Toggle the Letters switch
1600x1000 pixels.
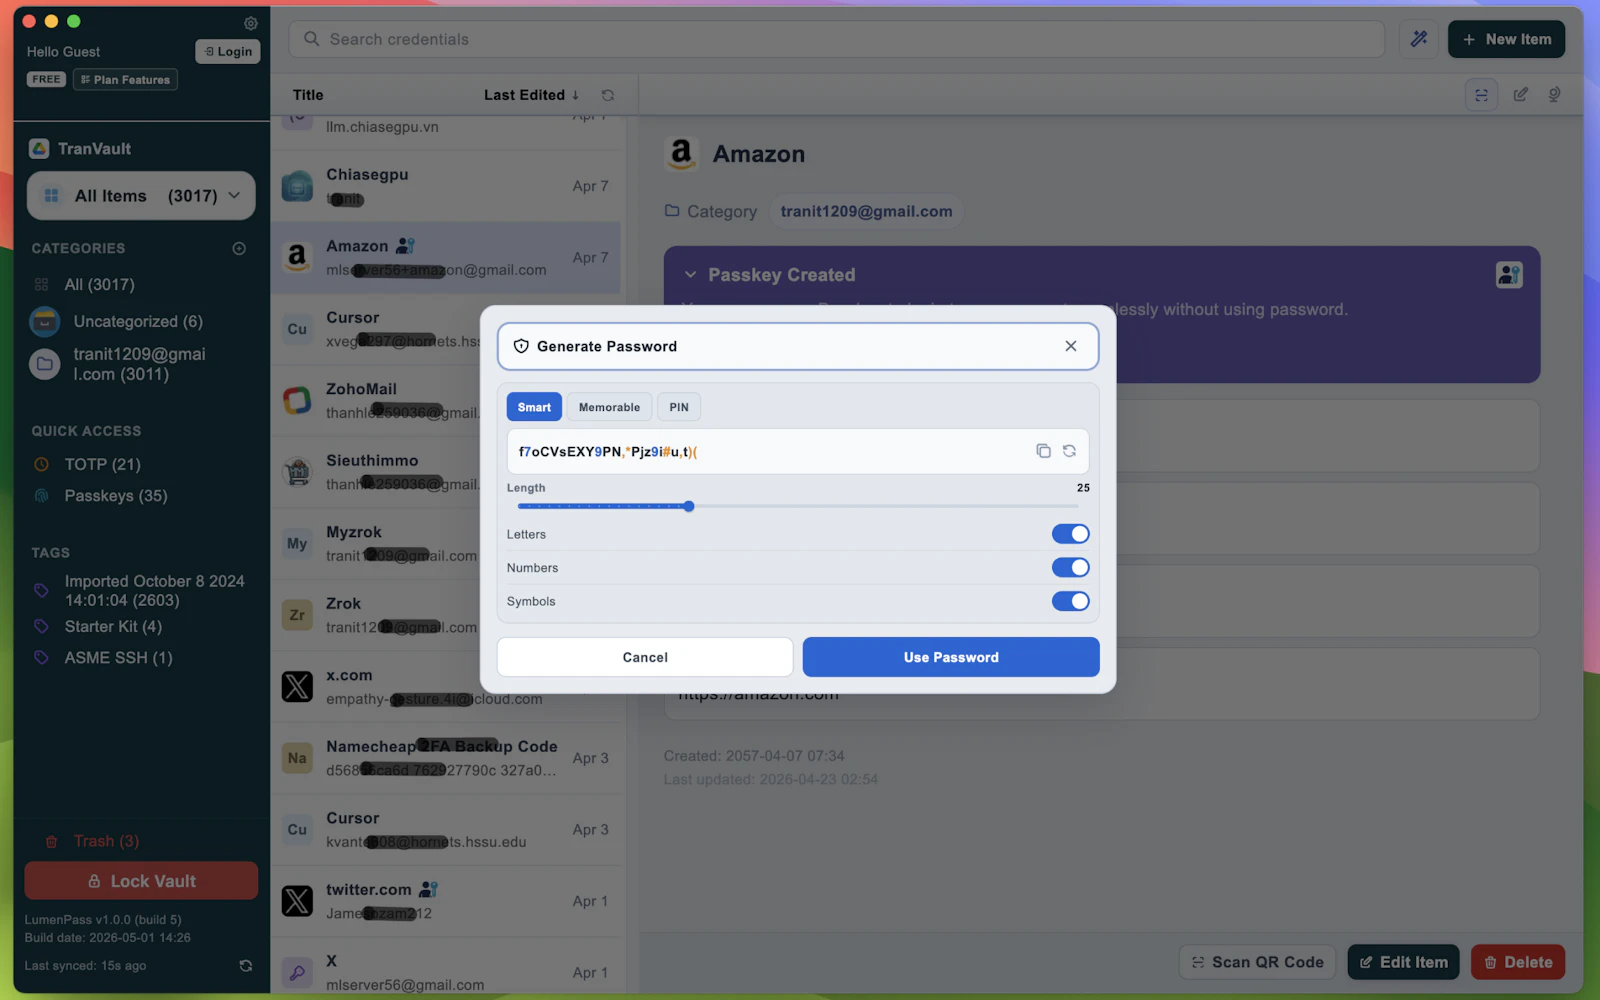pyautogui.click(x=1070, y=534)
